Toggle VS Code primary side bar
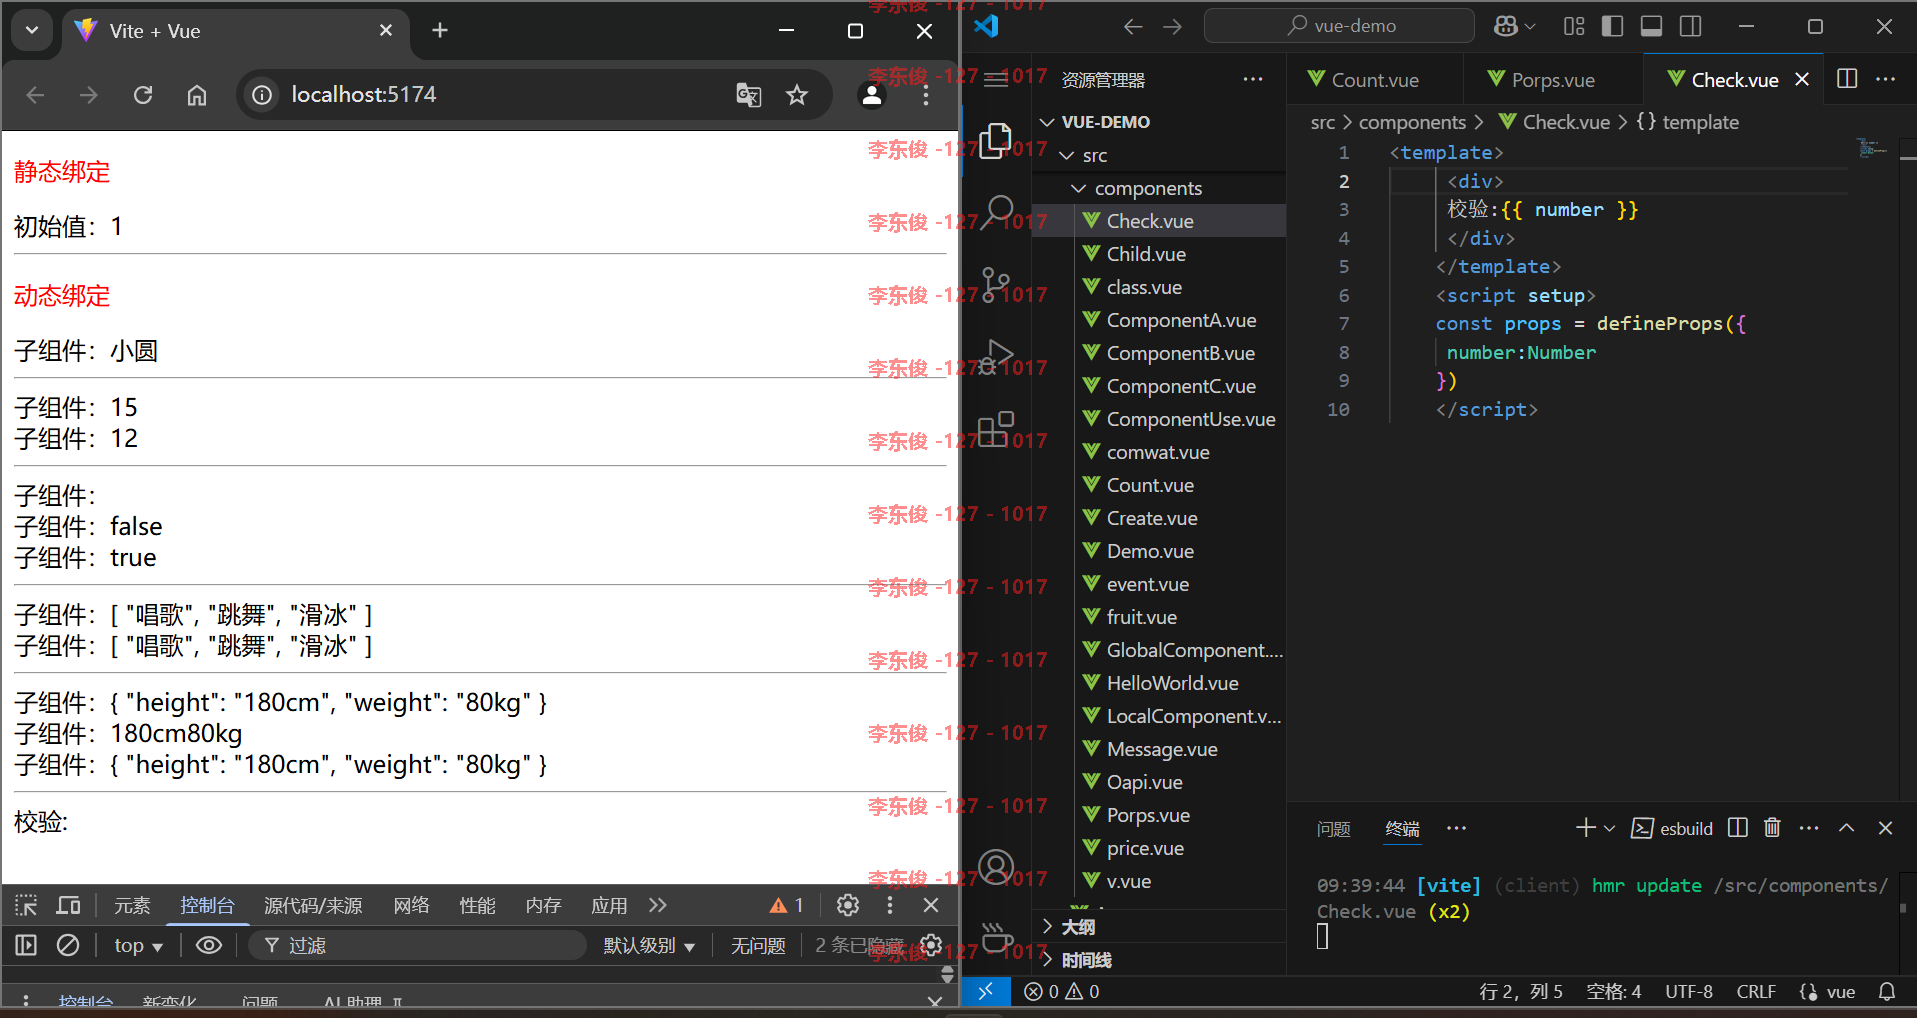Viewport: 1917px width, 1018px height. click(1612, 27)
